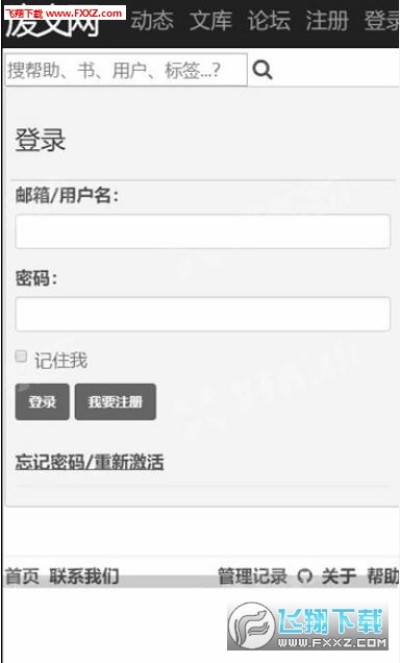Click the magnifying glass search icon

coord(263,70)
